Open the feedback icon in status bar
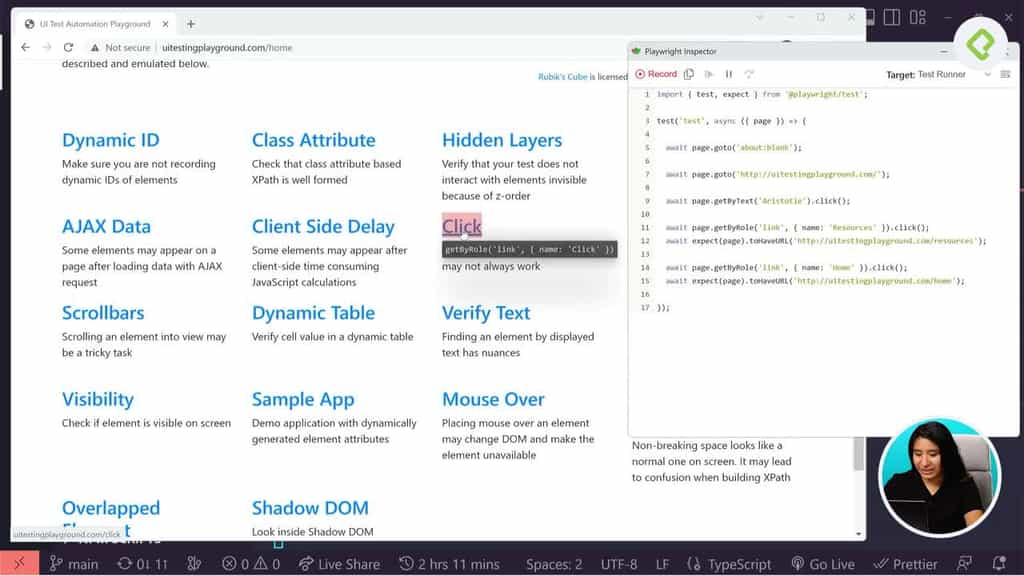The image size is (1024, 576). [x=964, y=563]
